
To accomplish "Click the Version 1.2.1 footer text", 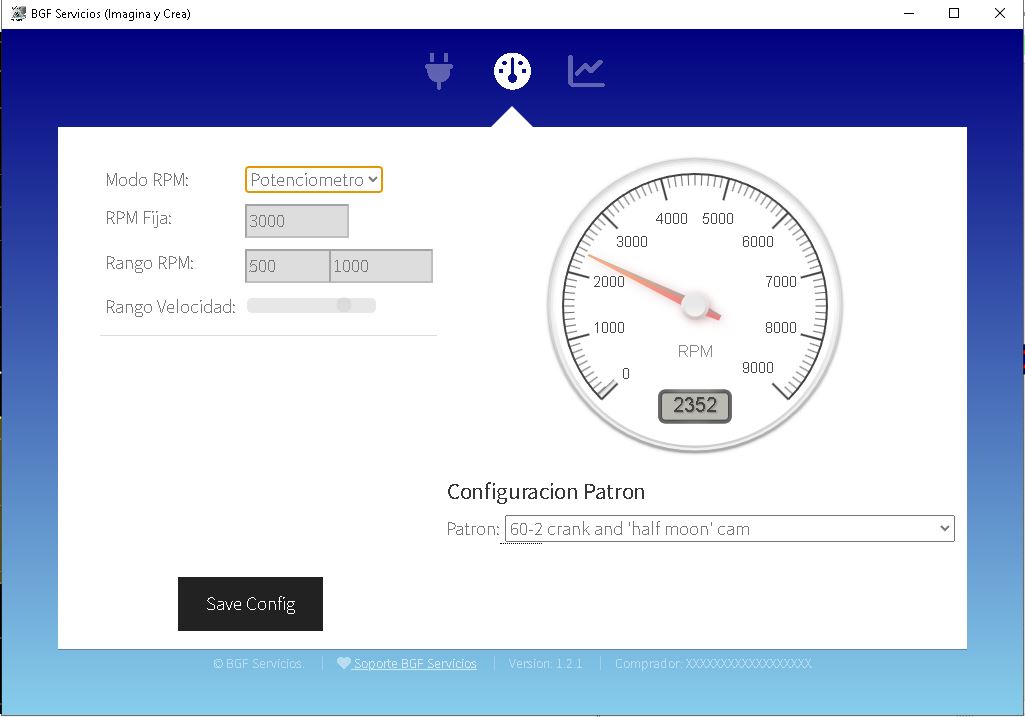I will pos(545,663).
